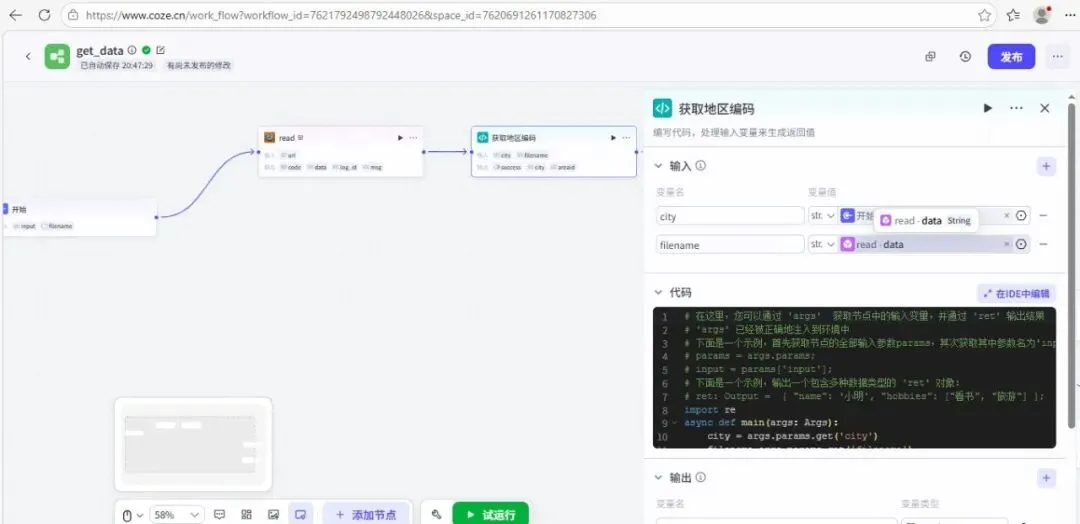
Task: Fold the async def main code block
Action: (675, 423)
